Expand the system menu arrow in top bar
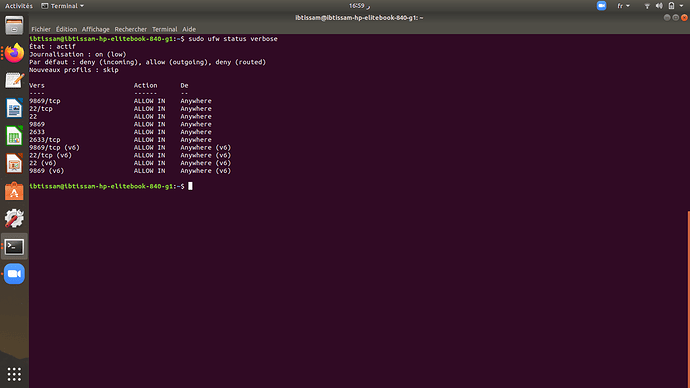Image resolution: width=690 pixels, height=388 pixels. (681, 6)
